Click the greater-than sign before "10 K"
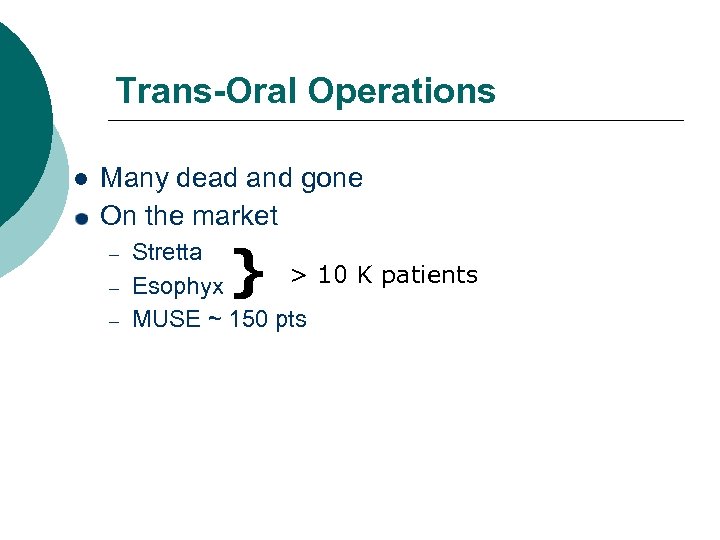 [x=298, y=275]
